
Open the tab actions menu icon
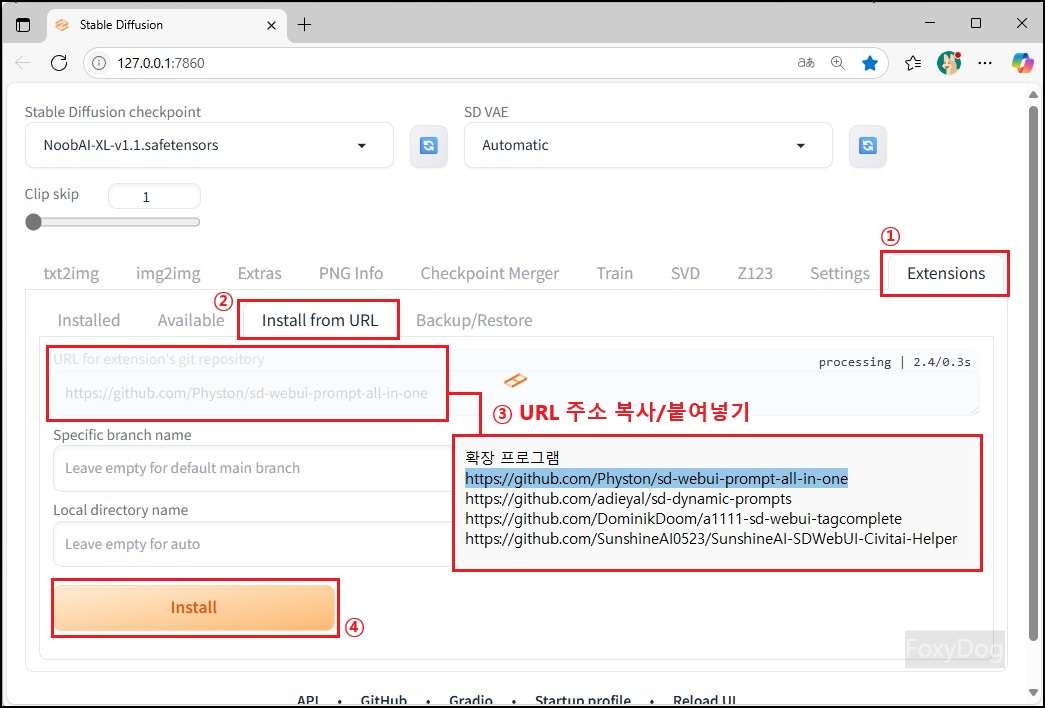23,25
